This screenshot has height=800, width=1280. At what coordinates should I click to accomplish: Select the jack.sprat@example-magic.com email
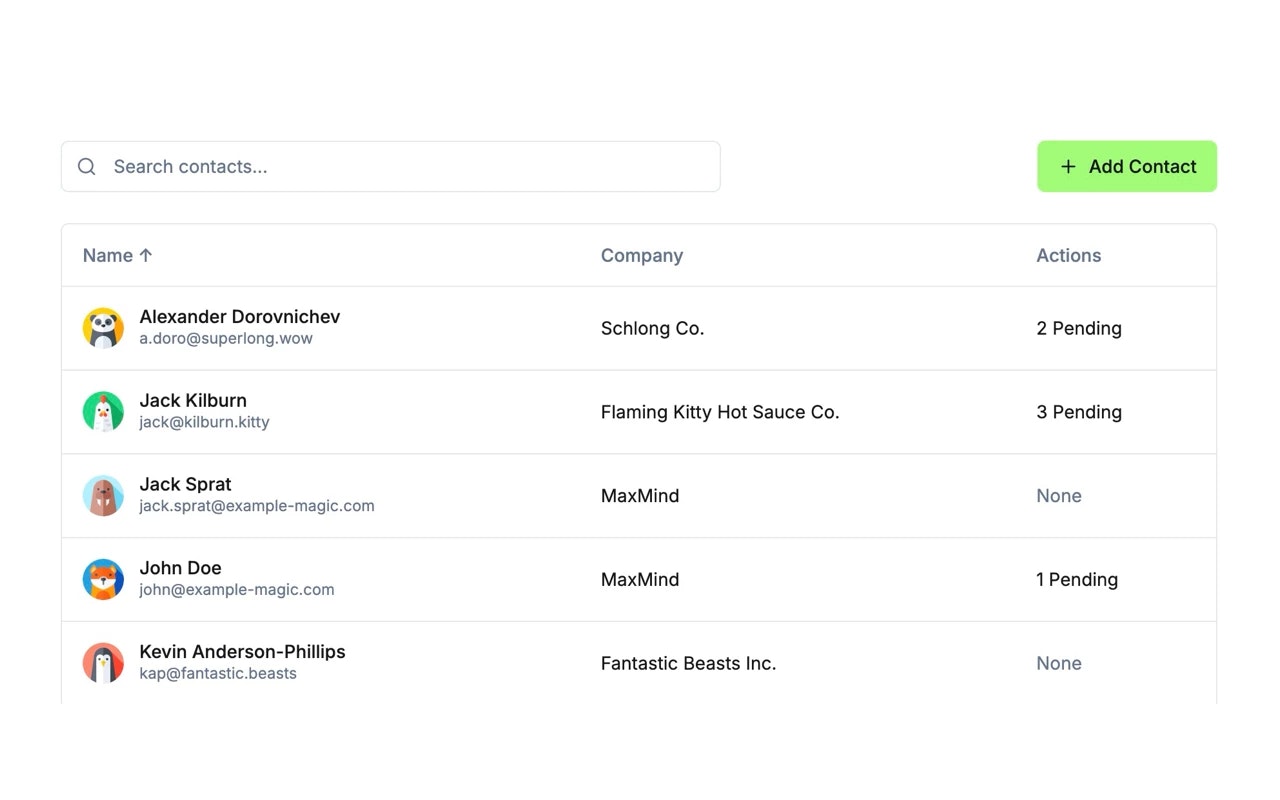[x=257, y=506]
